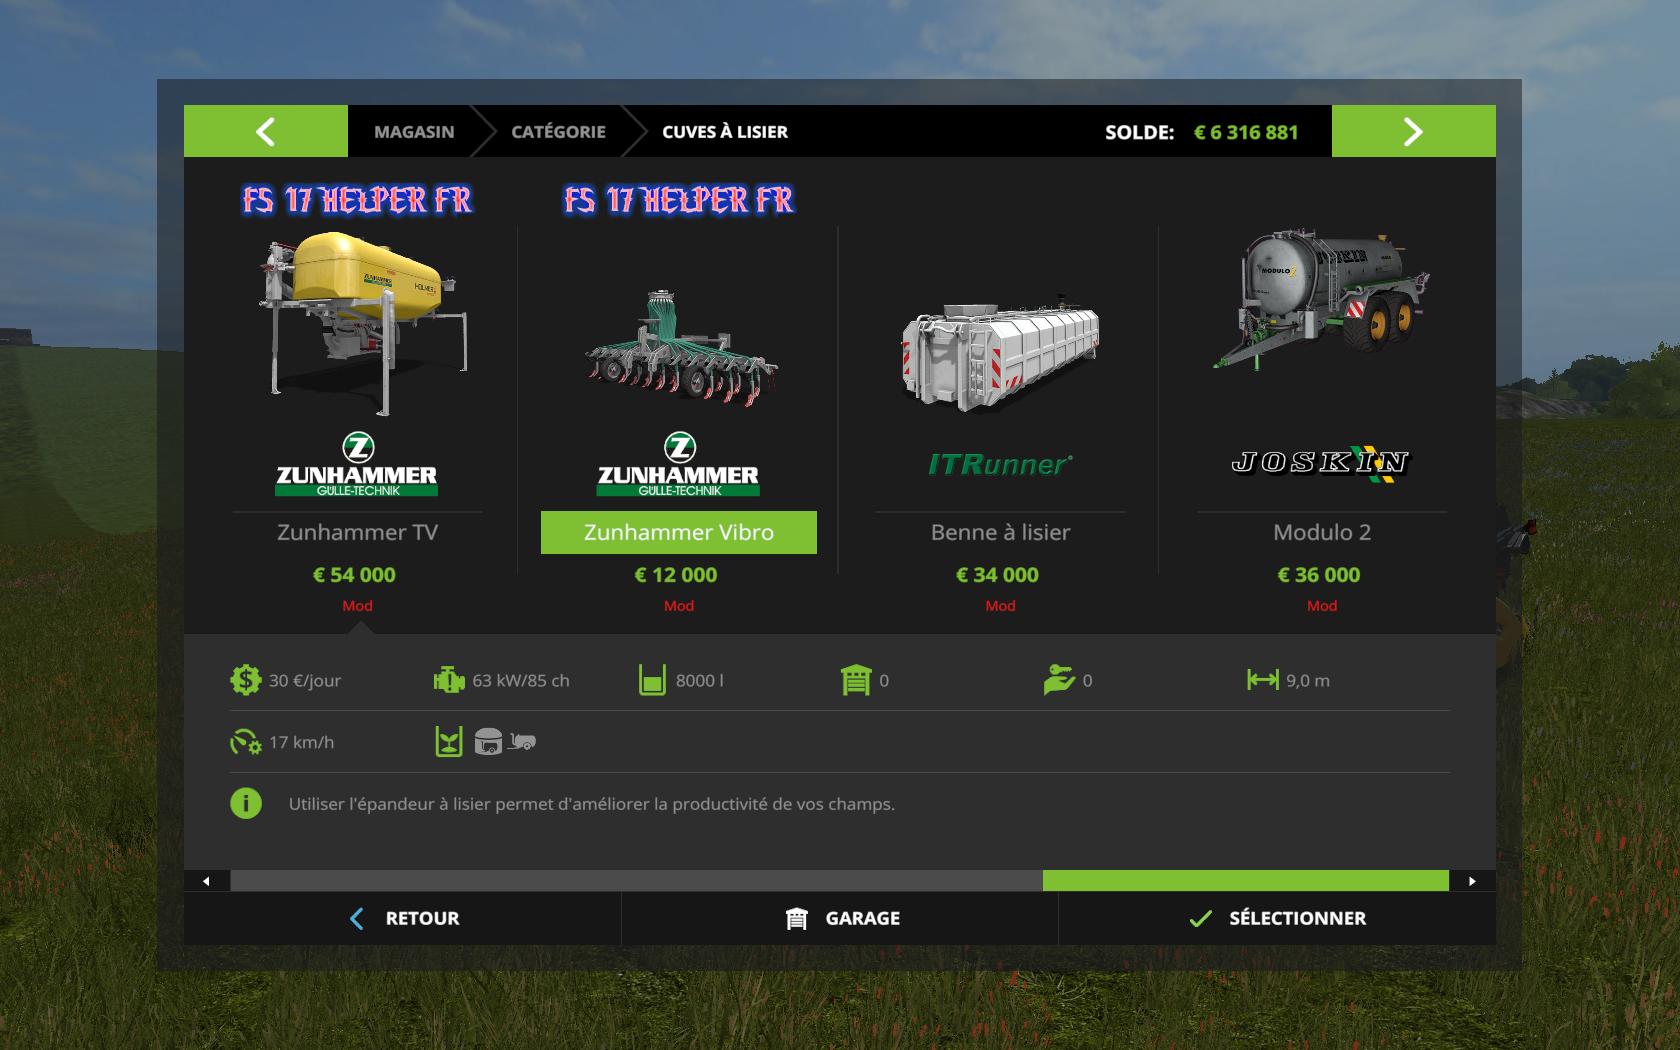Click the engine power requirement icon
The image size is (1680, 1050).
pos(449,680)
